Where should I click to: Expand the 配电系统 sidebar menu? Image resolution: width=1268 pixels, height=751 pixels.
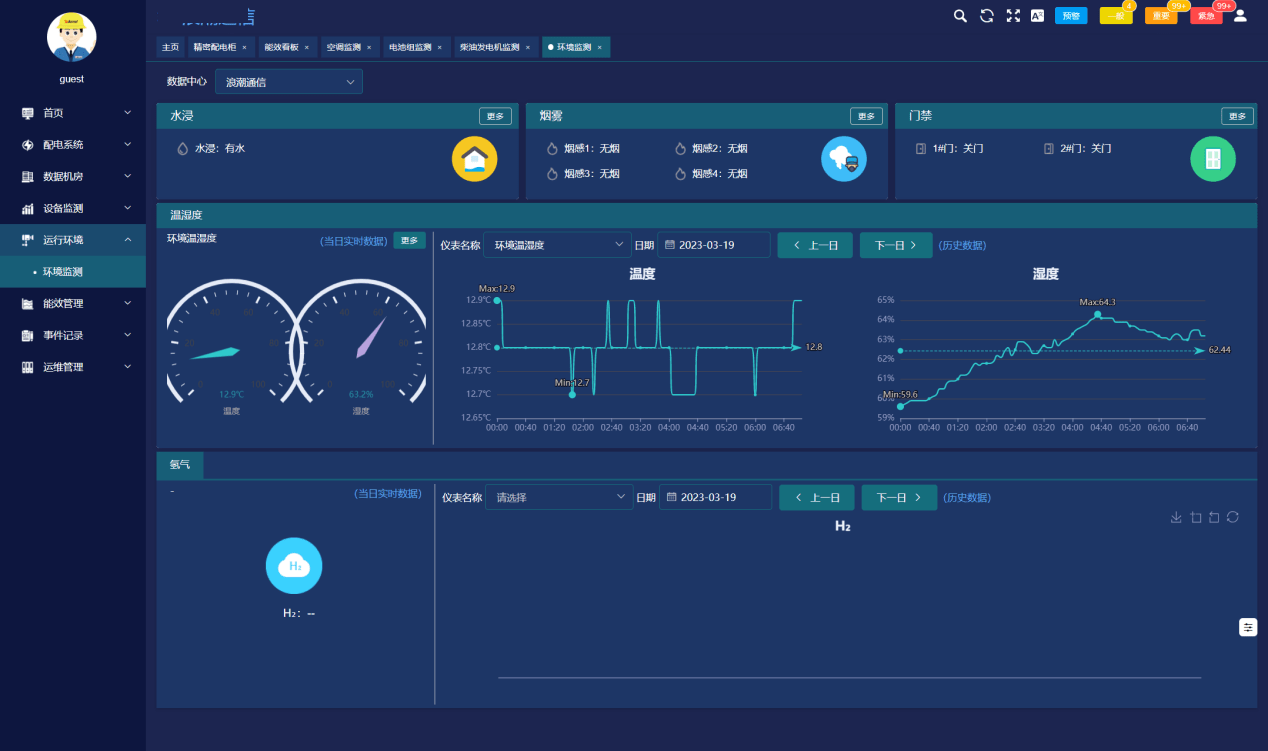coord(73,145)
